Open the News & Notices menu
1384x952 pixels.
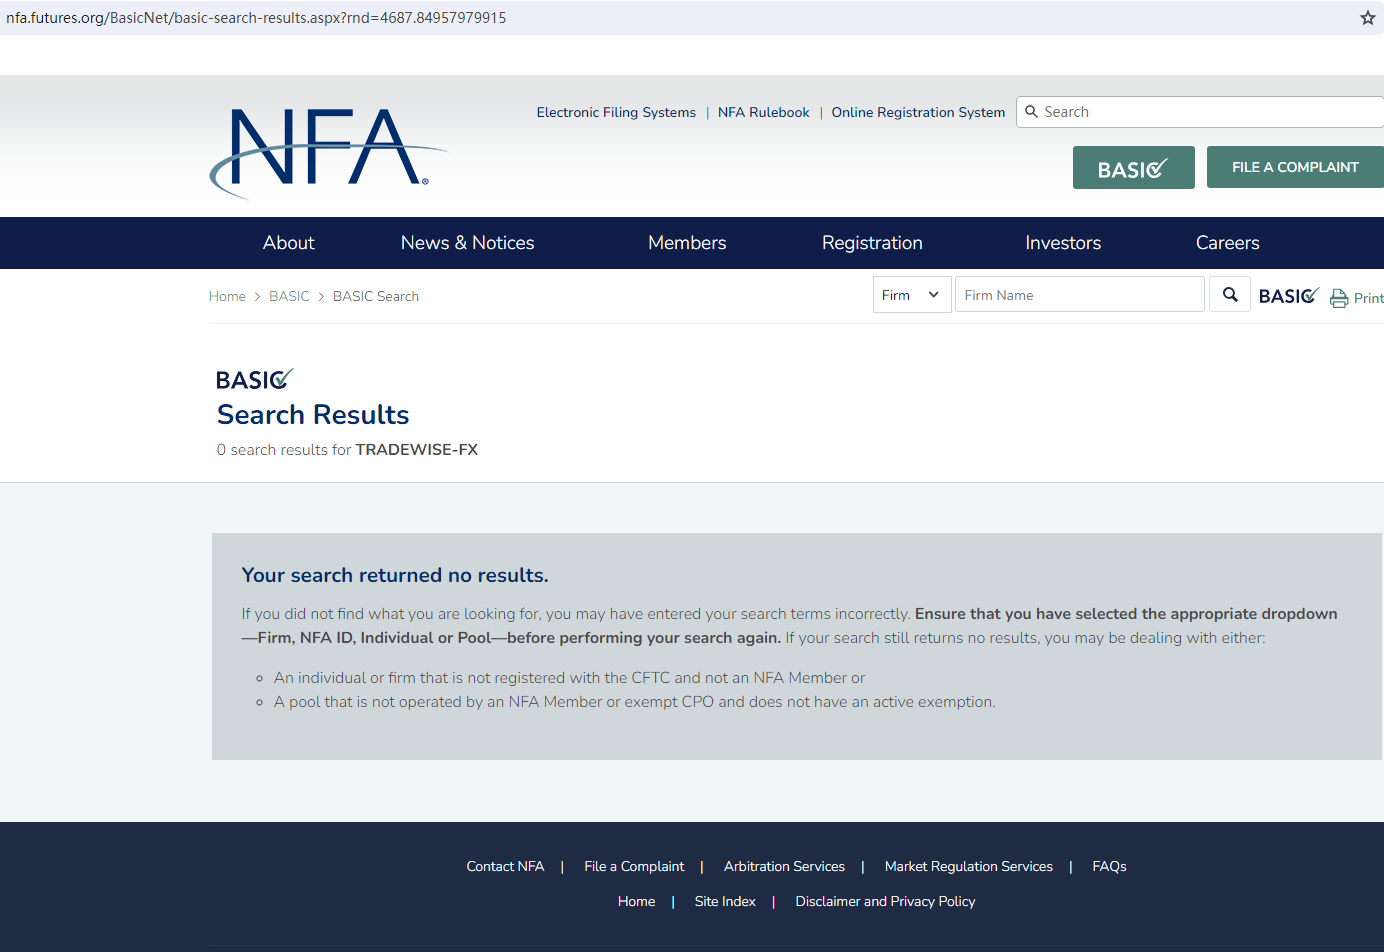tap(467, 243)
